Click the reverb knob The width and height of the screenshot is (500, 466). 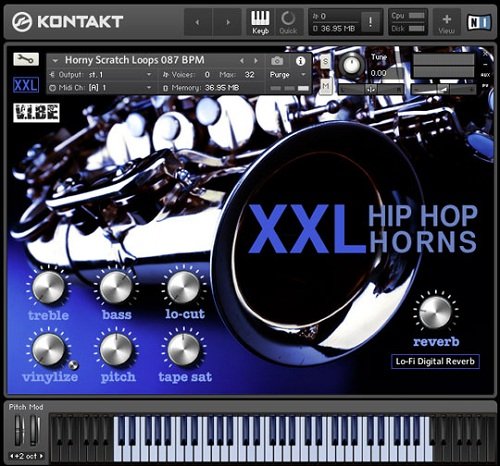pyautogui.click(x=435, y=313)
